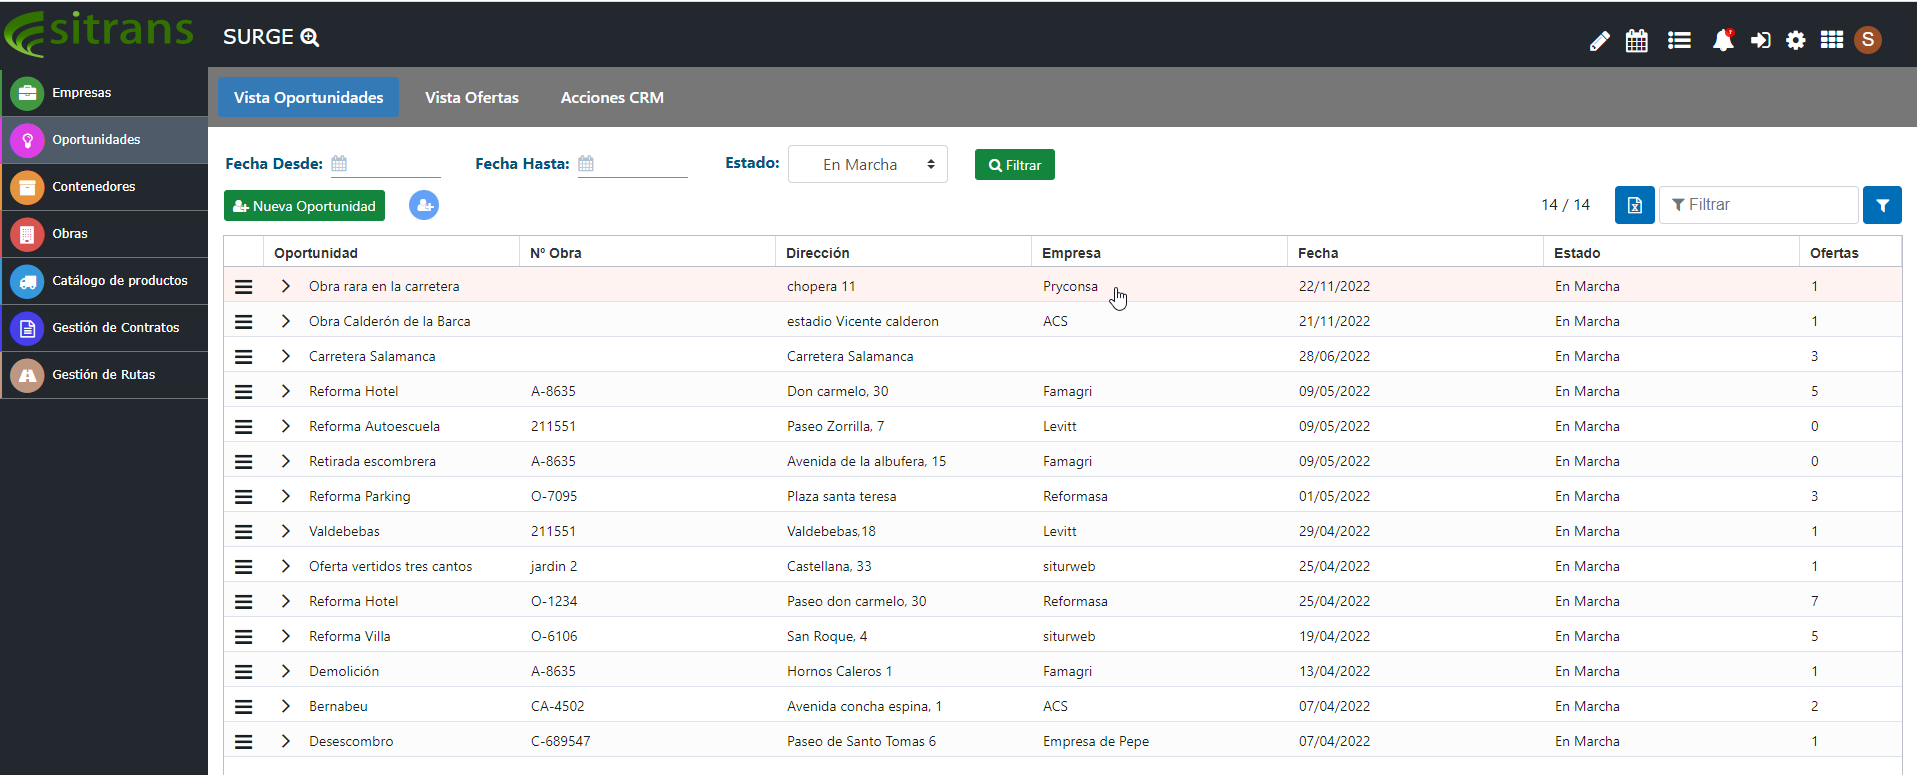Image resolution: width=1917 pixels, height=775 pixels.
Task: Expand the 'Bernabeu' opportunity row
Action: tap(286, 706)
